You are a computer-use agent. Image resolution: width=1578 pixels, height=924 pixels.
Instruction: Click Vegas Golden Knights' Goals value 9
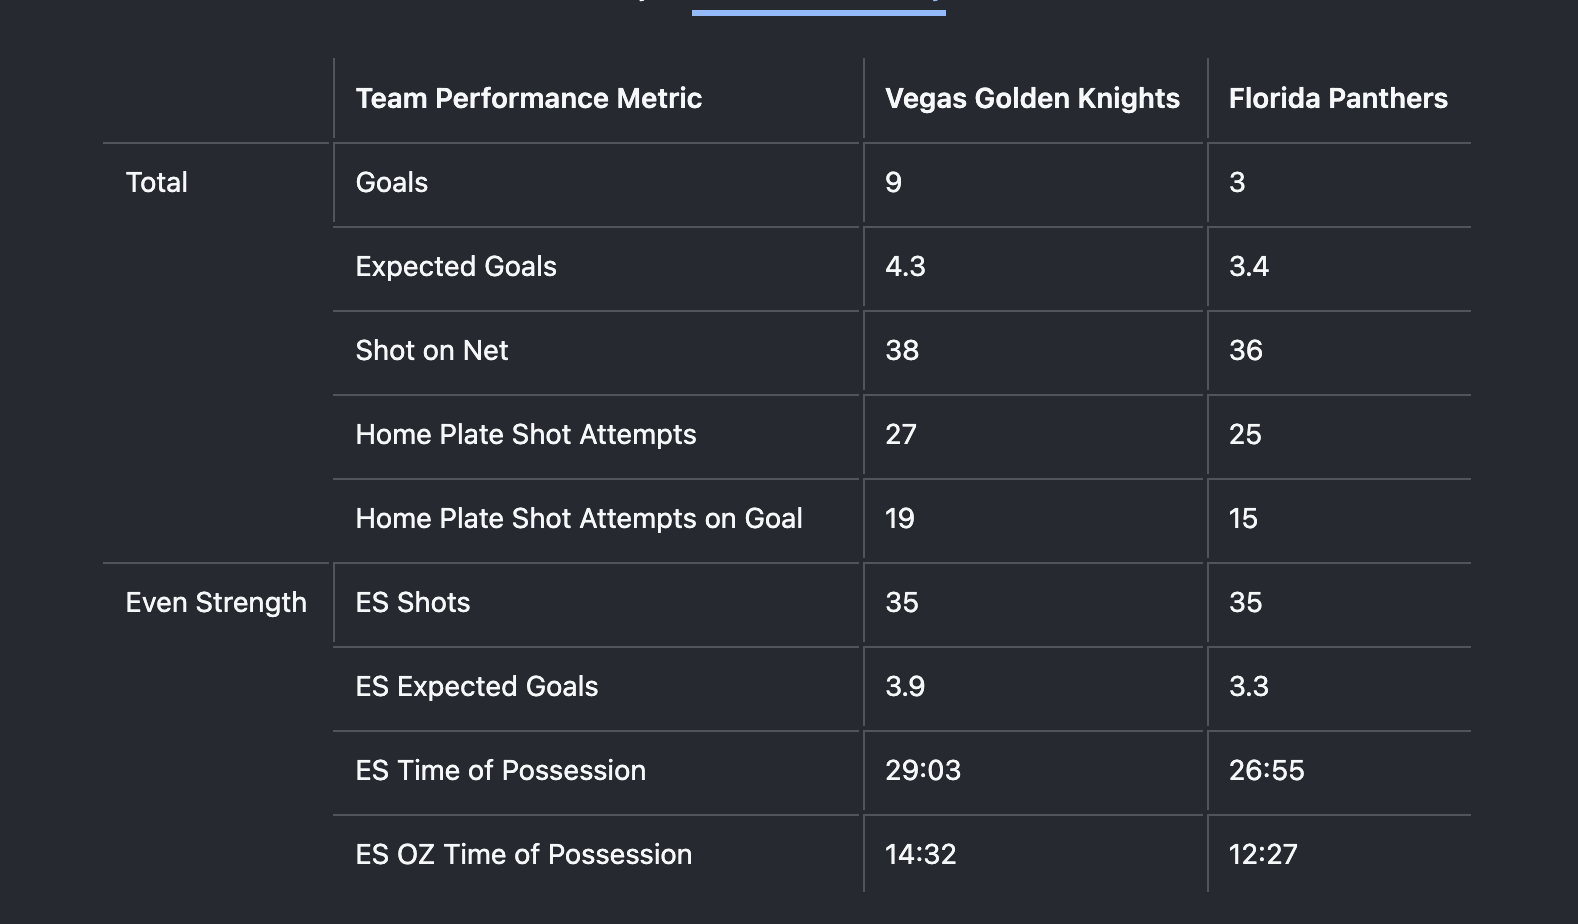(x=894, y=182)
